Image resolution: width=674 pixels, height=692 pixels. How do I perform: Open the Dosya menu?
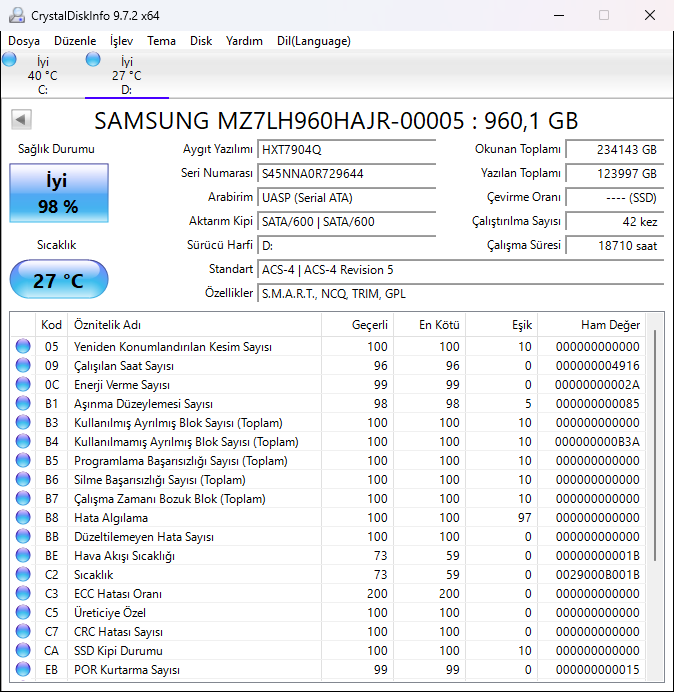point(24,41)
